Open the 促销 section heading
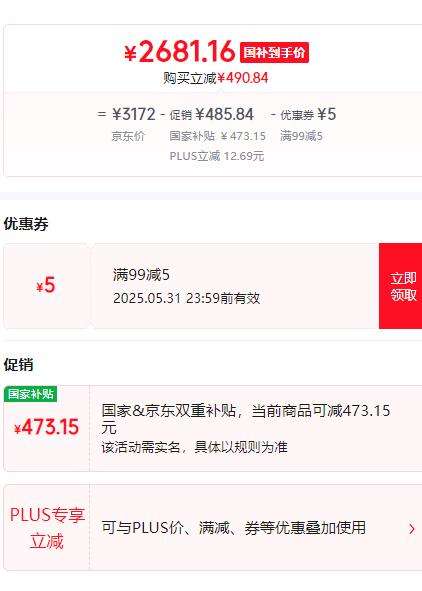Image resolution: width=422 pixels, height=591 pixels. [18, 365]
